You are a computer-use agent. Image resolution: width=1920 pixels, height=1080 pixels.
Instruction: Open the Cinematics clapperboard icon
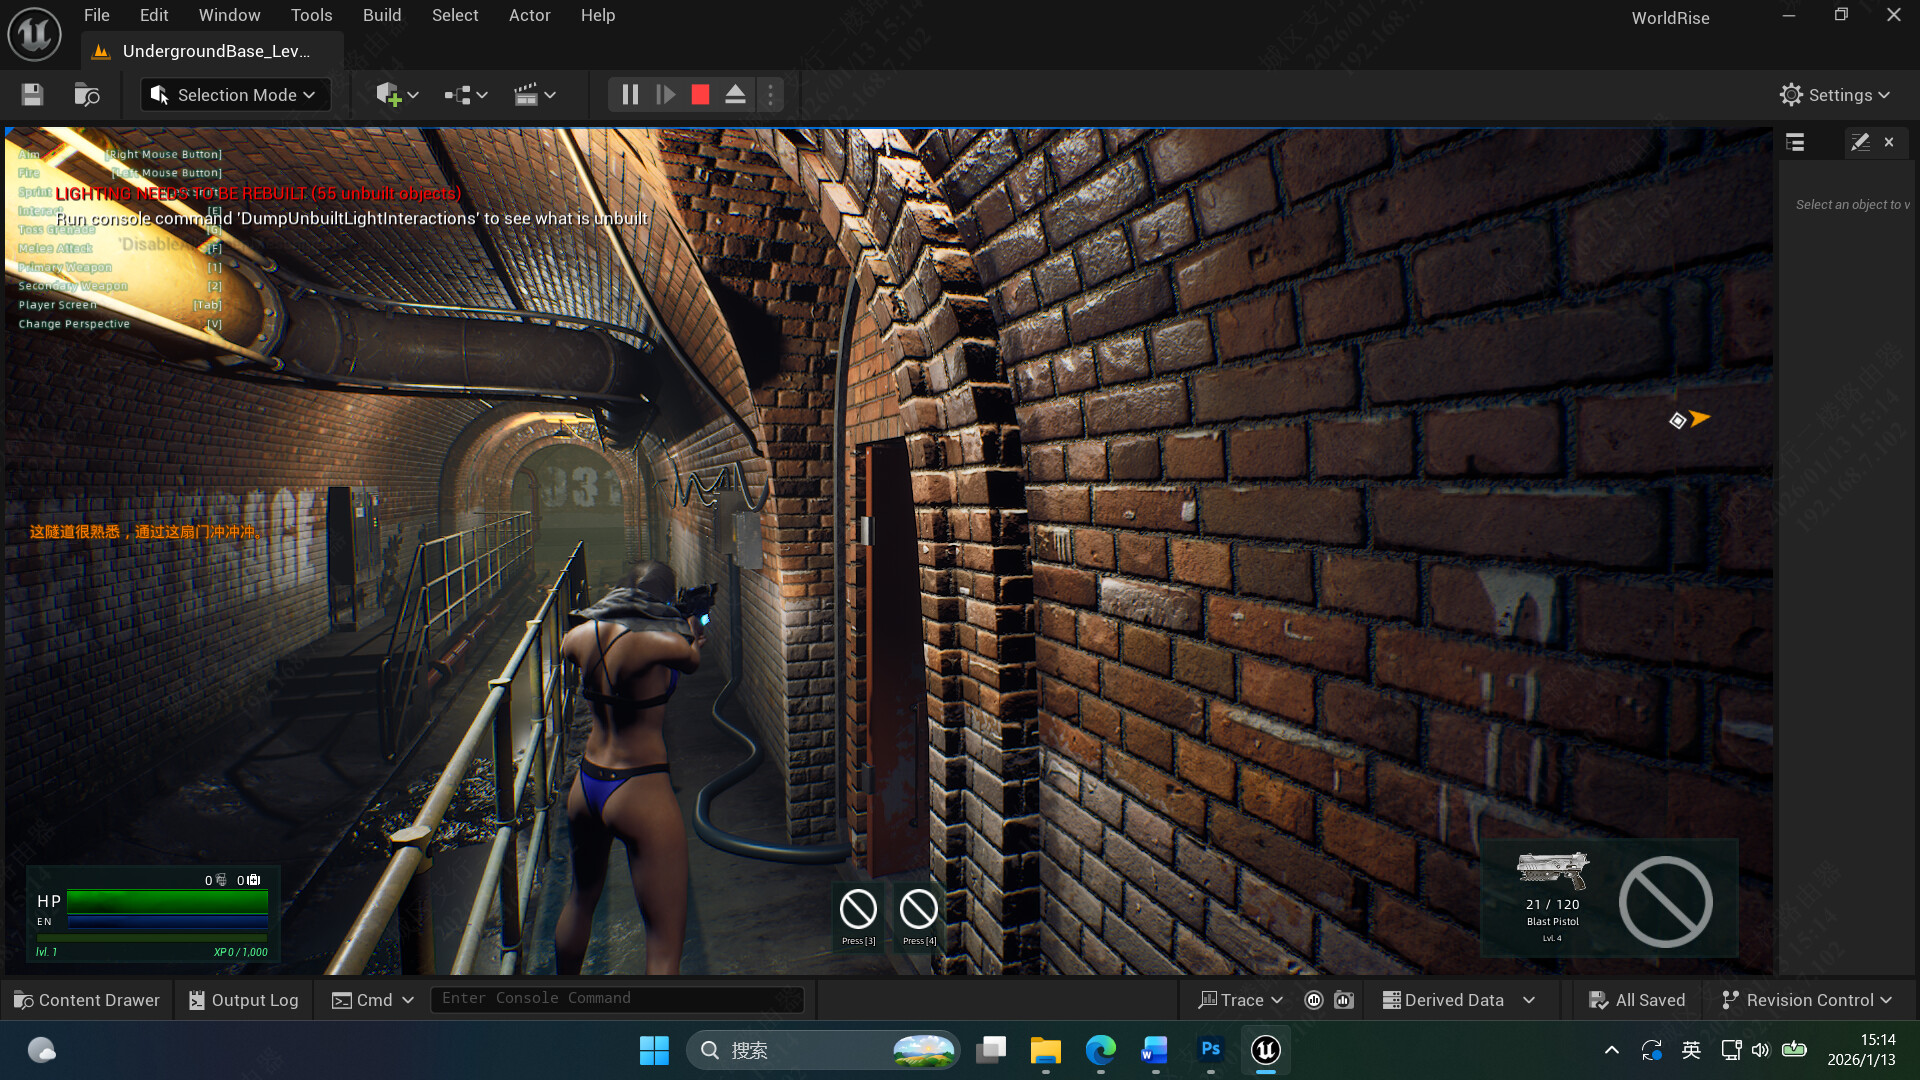[x=529, y=94]
